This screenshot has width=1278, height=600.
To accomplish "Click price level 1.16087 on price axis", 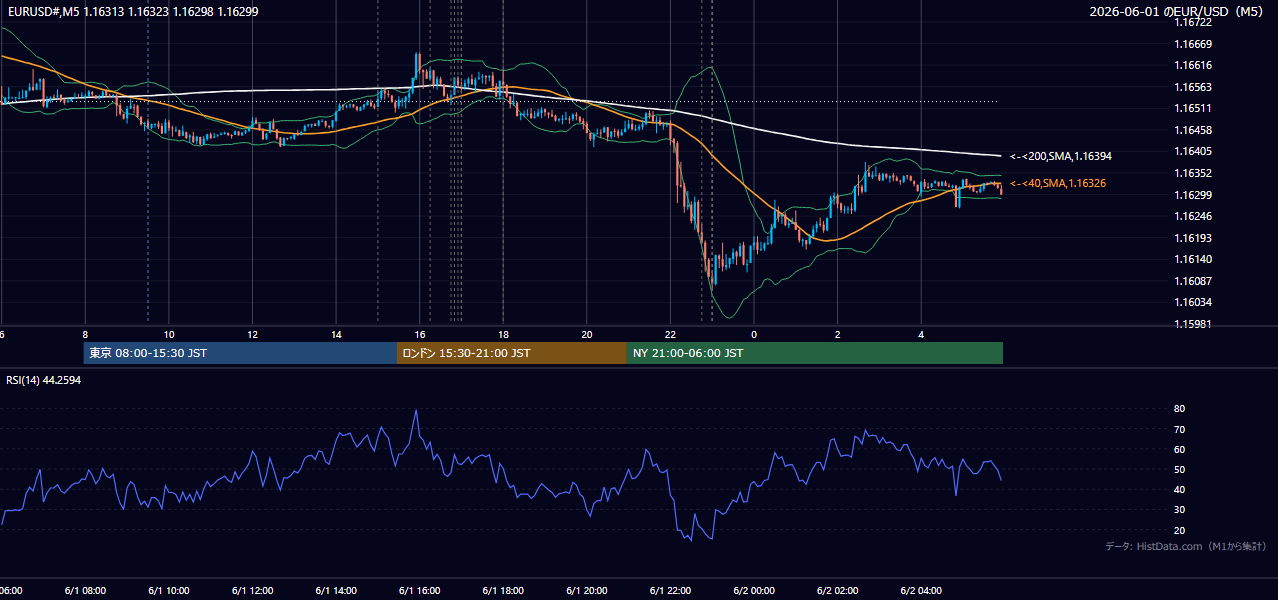I will [x=1194, y=281].
